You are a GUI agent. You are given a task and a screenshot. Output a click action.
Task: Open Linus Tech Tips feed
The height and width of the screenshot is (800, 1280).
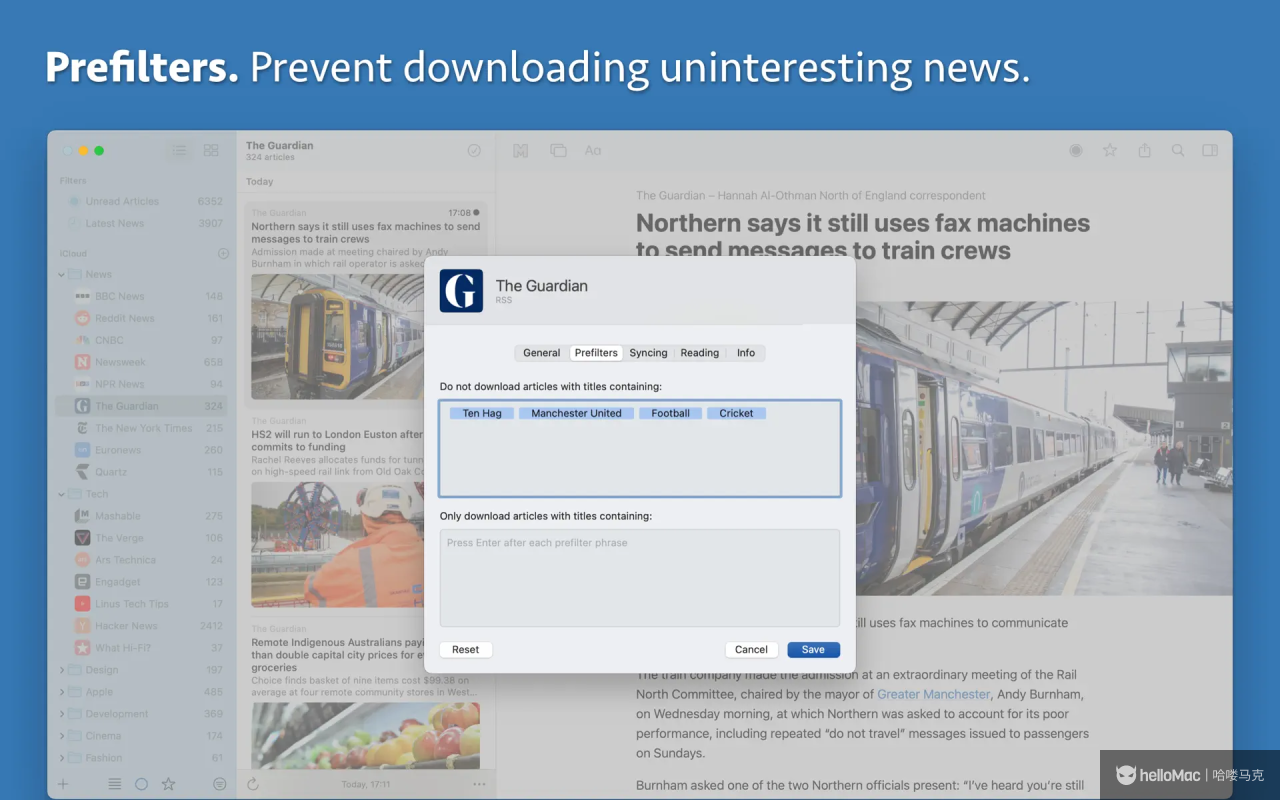(x=141, y=604)
